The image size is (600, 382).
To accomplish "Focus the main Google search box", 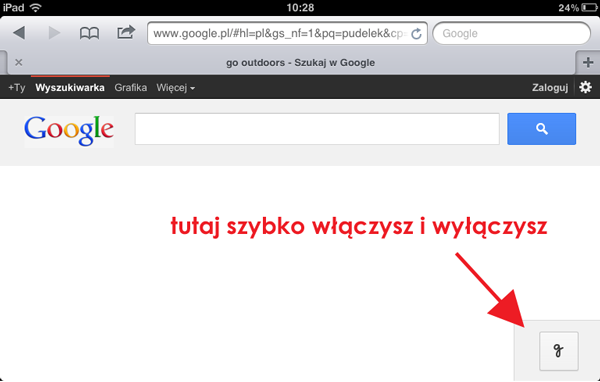I will click(x=317, y=129).
